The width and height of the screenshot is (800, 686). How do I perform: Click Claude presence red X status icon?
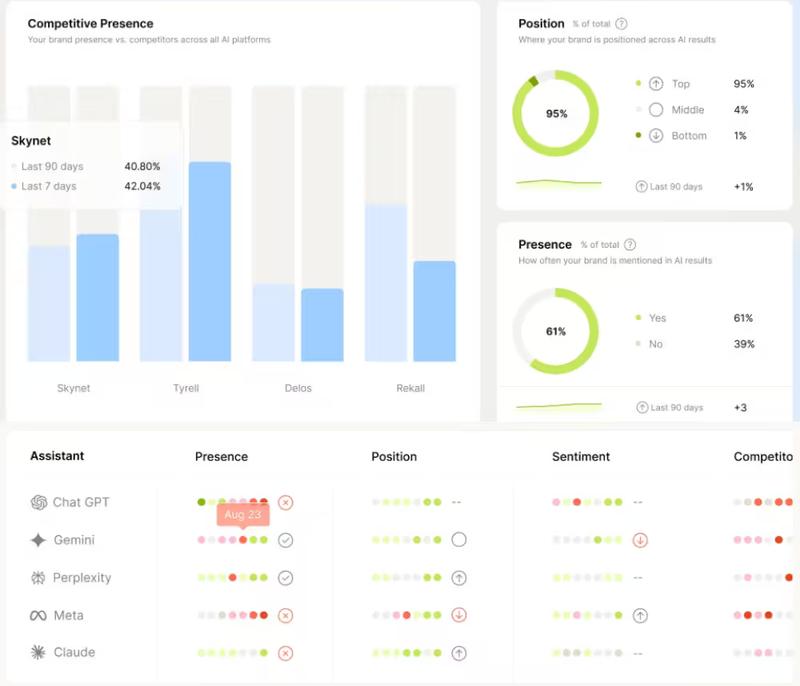coord(286,653)
